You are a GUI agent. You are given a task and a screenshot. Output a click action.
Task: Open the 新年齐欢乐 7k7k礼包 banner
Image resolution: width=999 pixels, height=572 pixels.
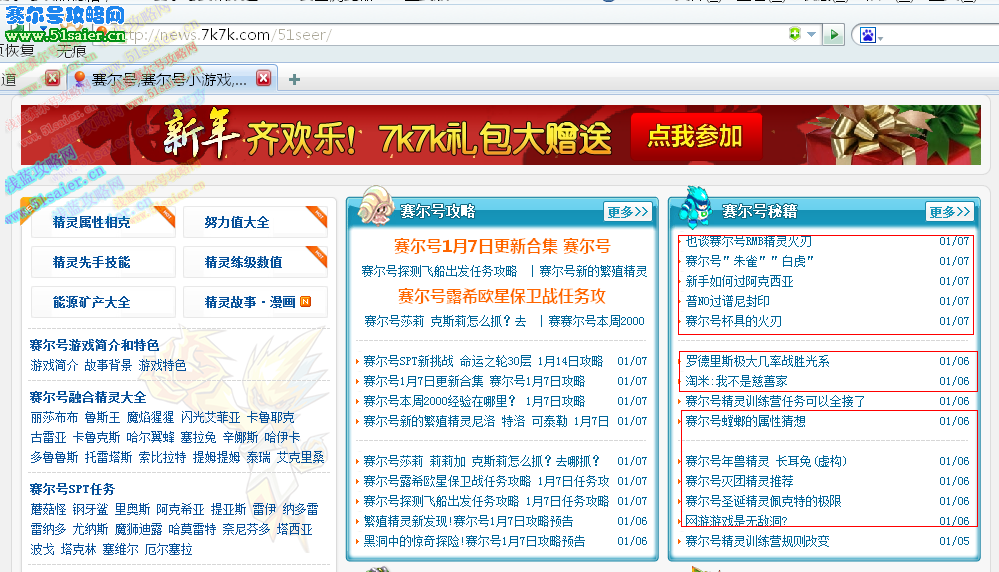(x=501, y=135)
